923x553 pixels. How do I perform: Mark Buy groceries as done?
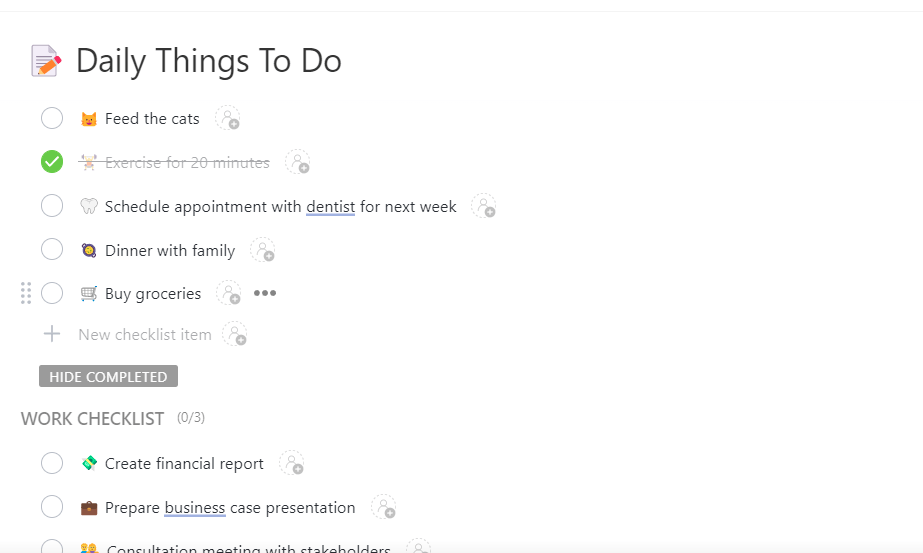coord(52,294)
